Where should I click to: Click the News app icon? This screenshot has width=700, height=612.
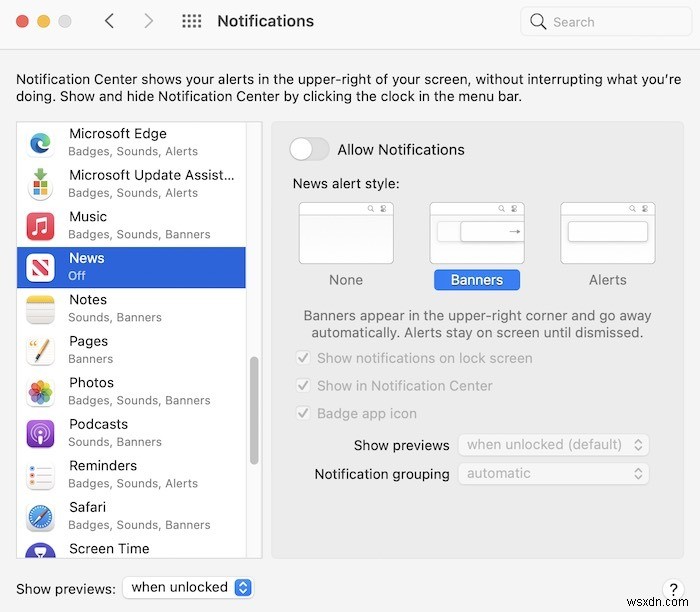coord(40,267)
